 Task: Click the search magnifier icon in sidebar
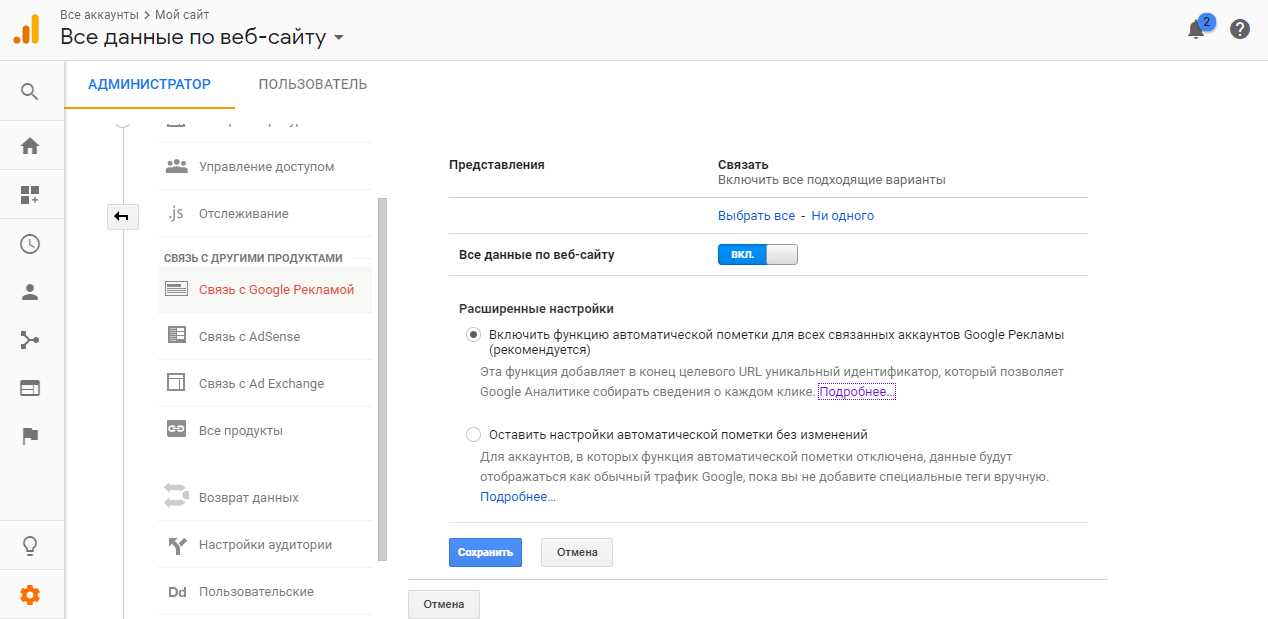30,92
